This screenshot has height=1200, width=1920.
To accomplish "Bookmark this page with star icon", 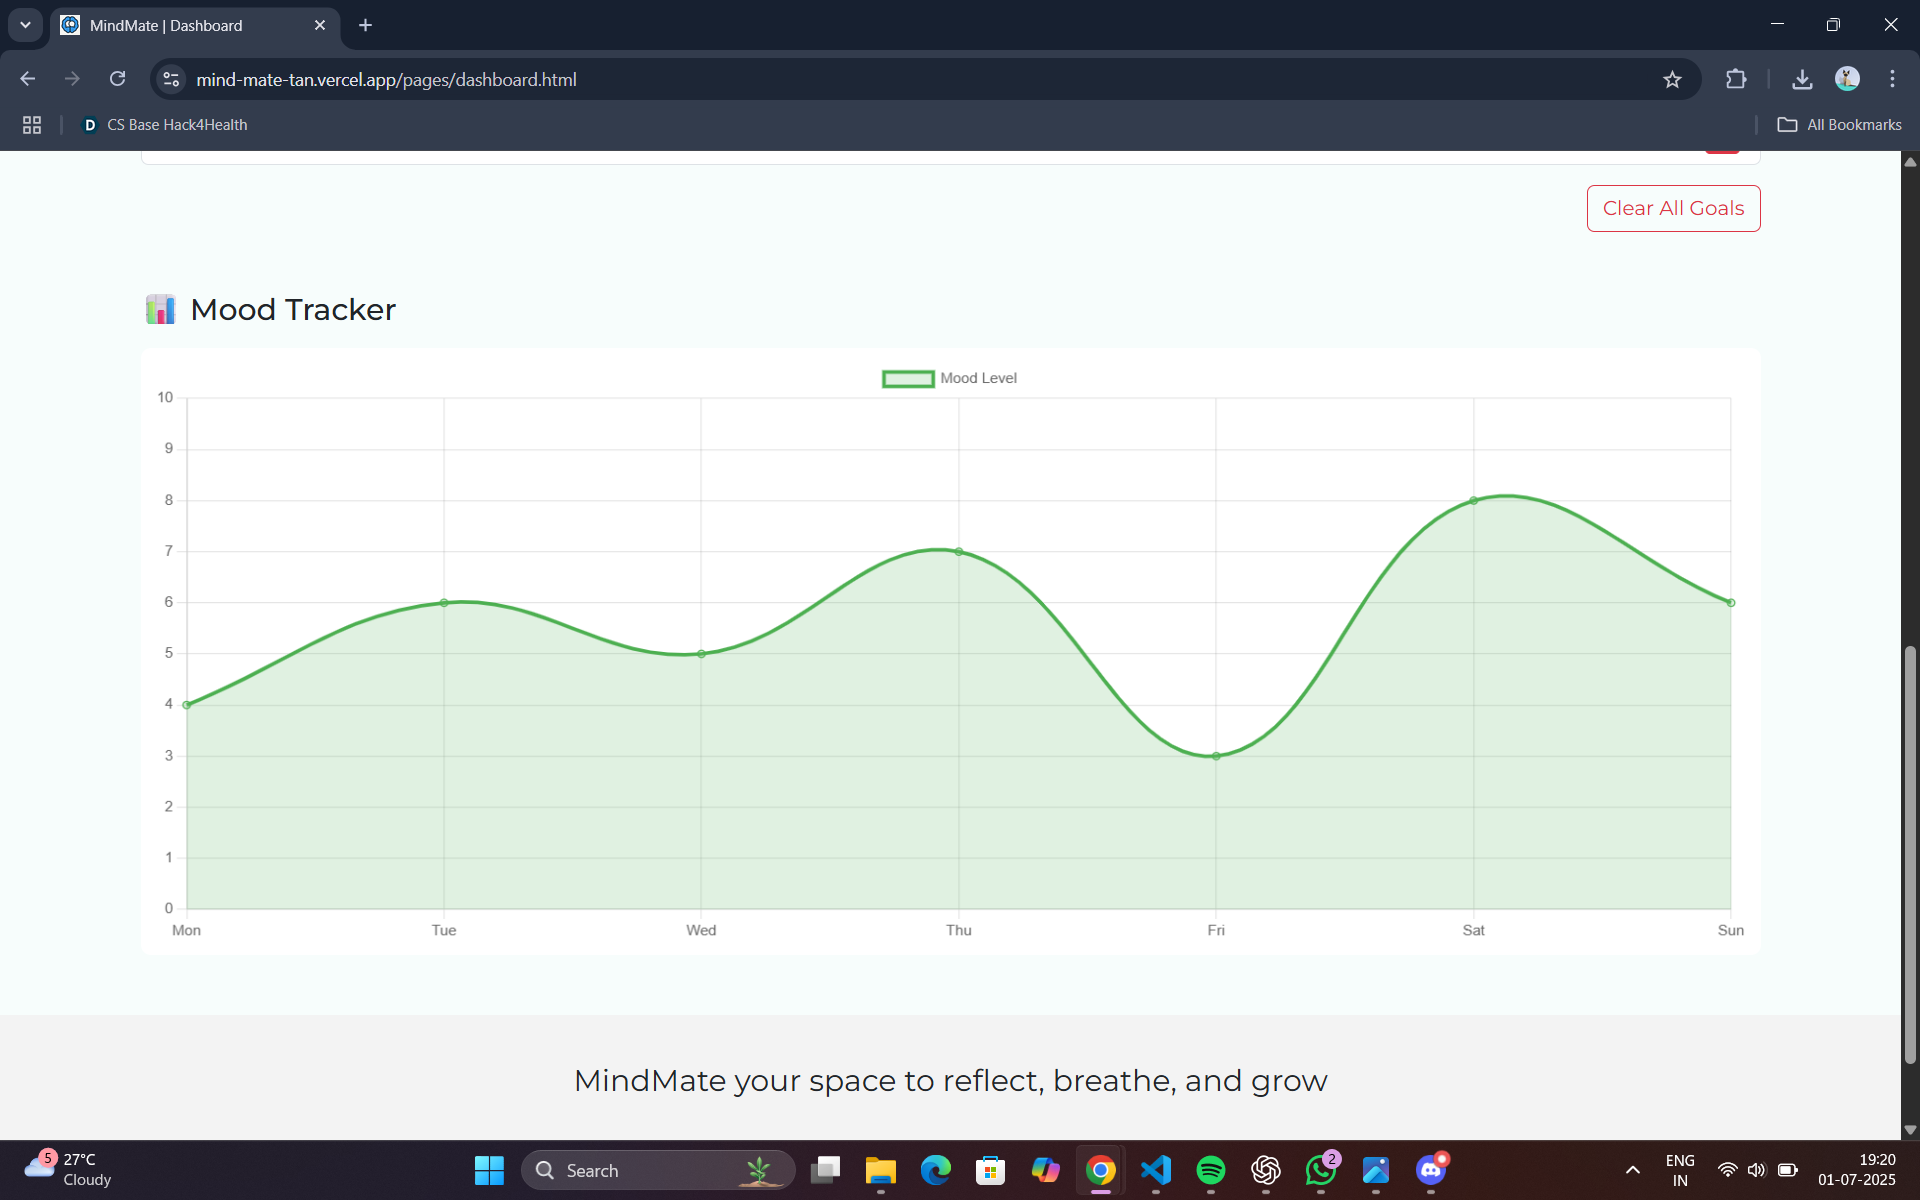I will (x=1672, y=80).
